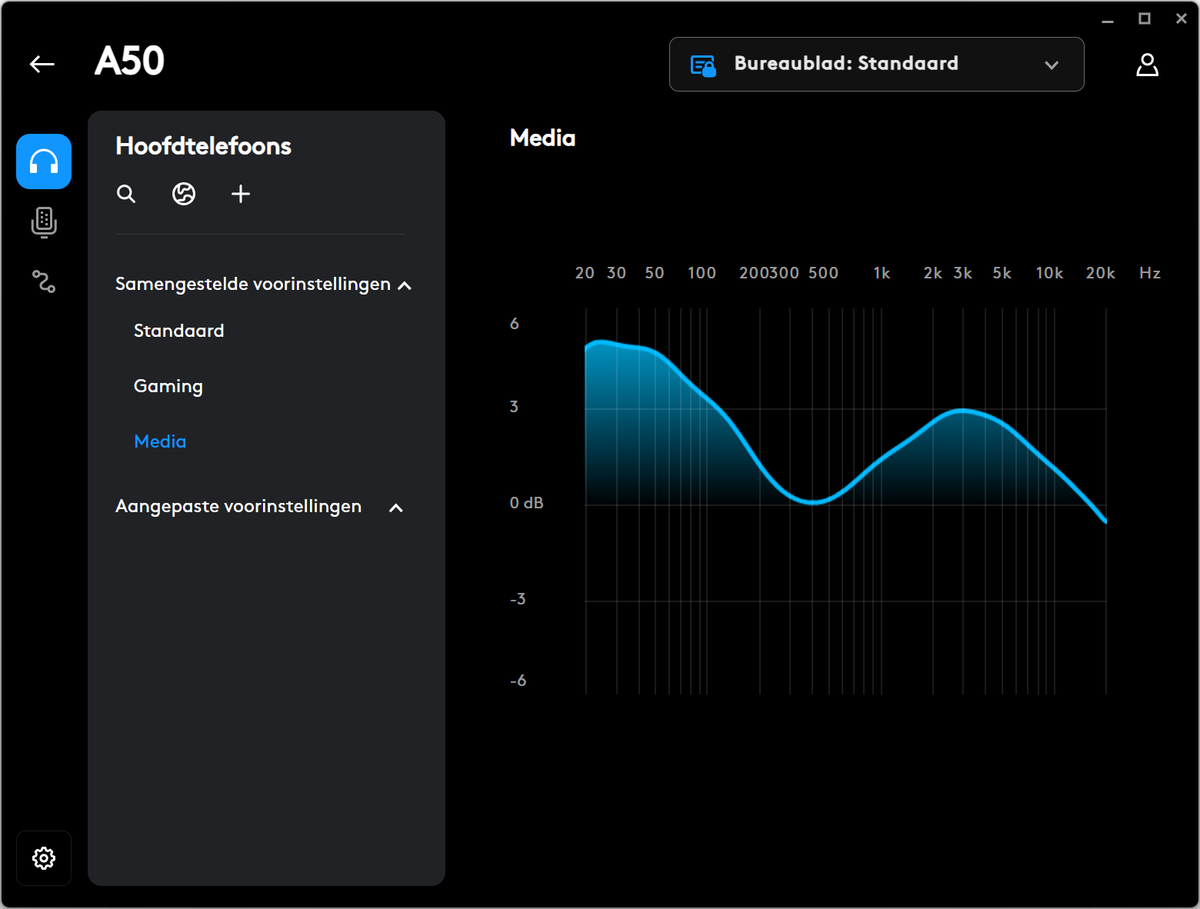Browse community presets globe icon
The image size is (1200, 909).
point(184,194)
